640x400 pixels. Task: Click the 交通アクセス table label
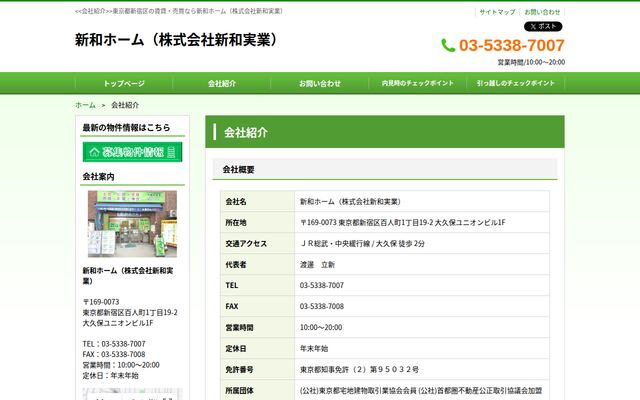tap(246, 243)
